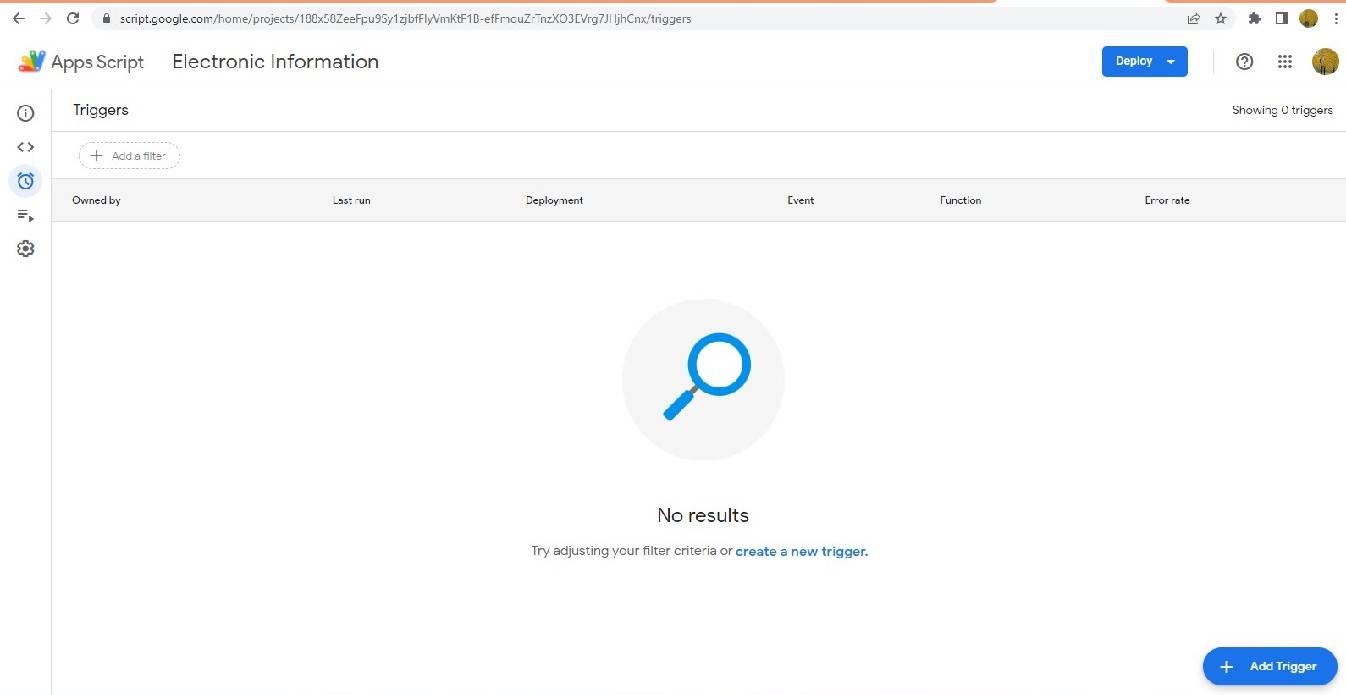The height and width of the screenshot is (695, 1346).
Task: Click the Add Trigger button
Action: 1269,666
